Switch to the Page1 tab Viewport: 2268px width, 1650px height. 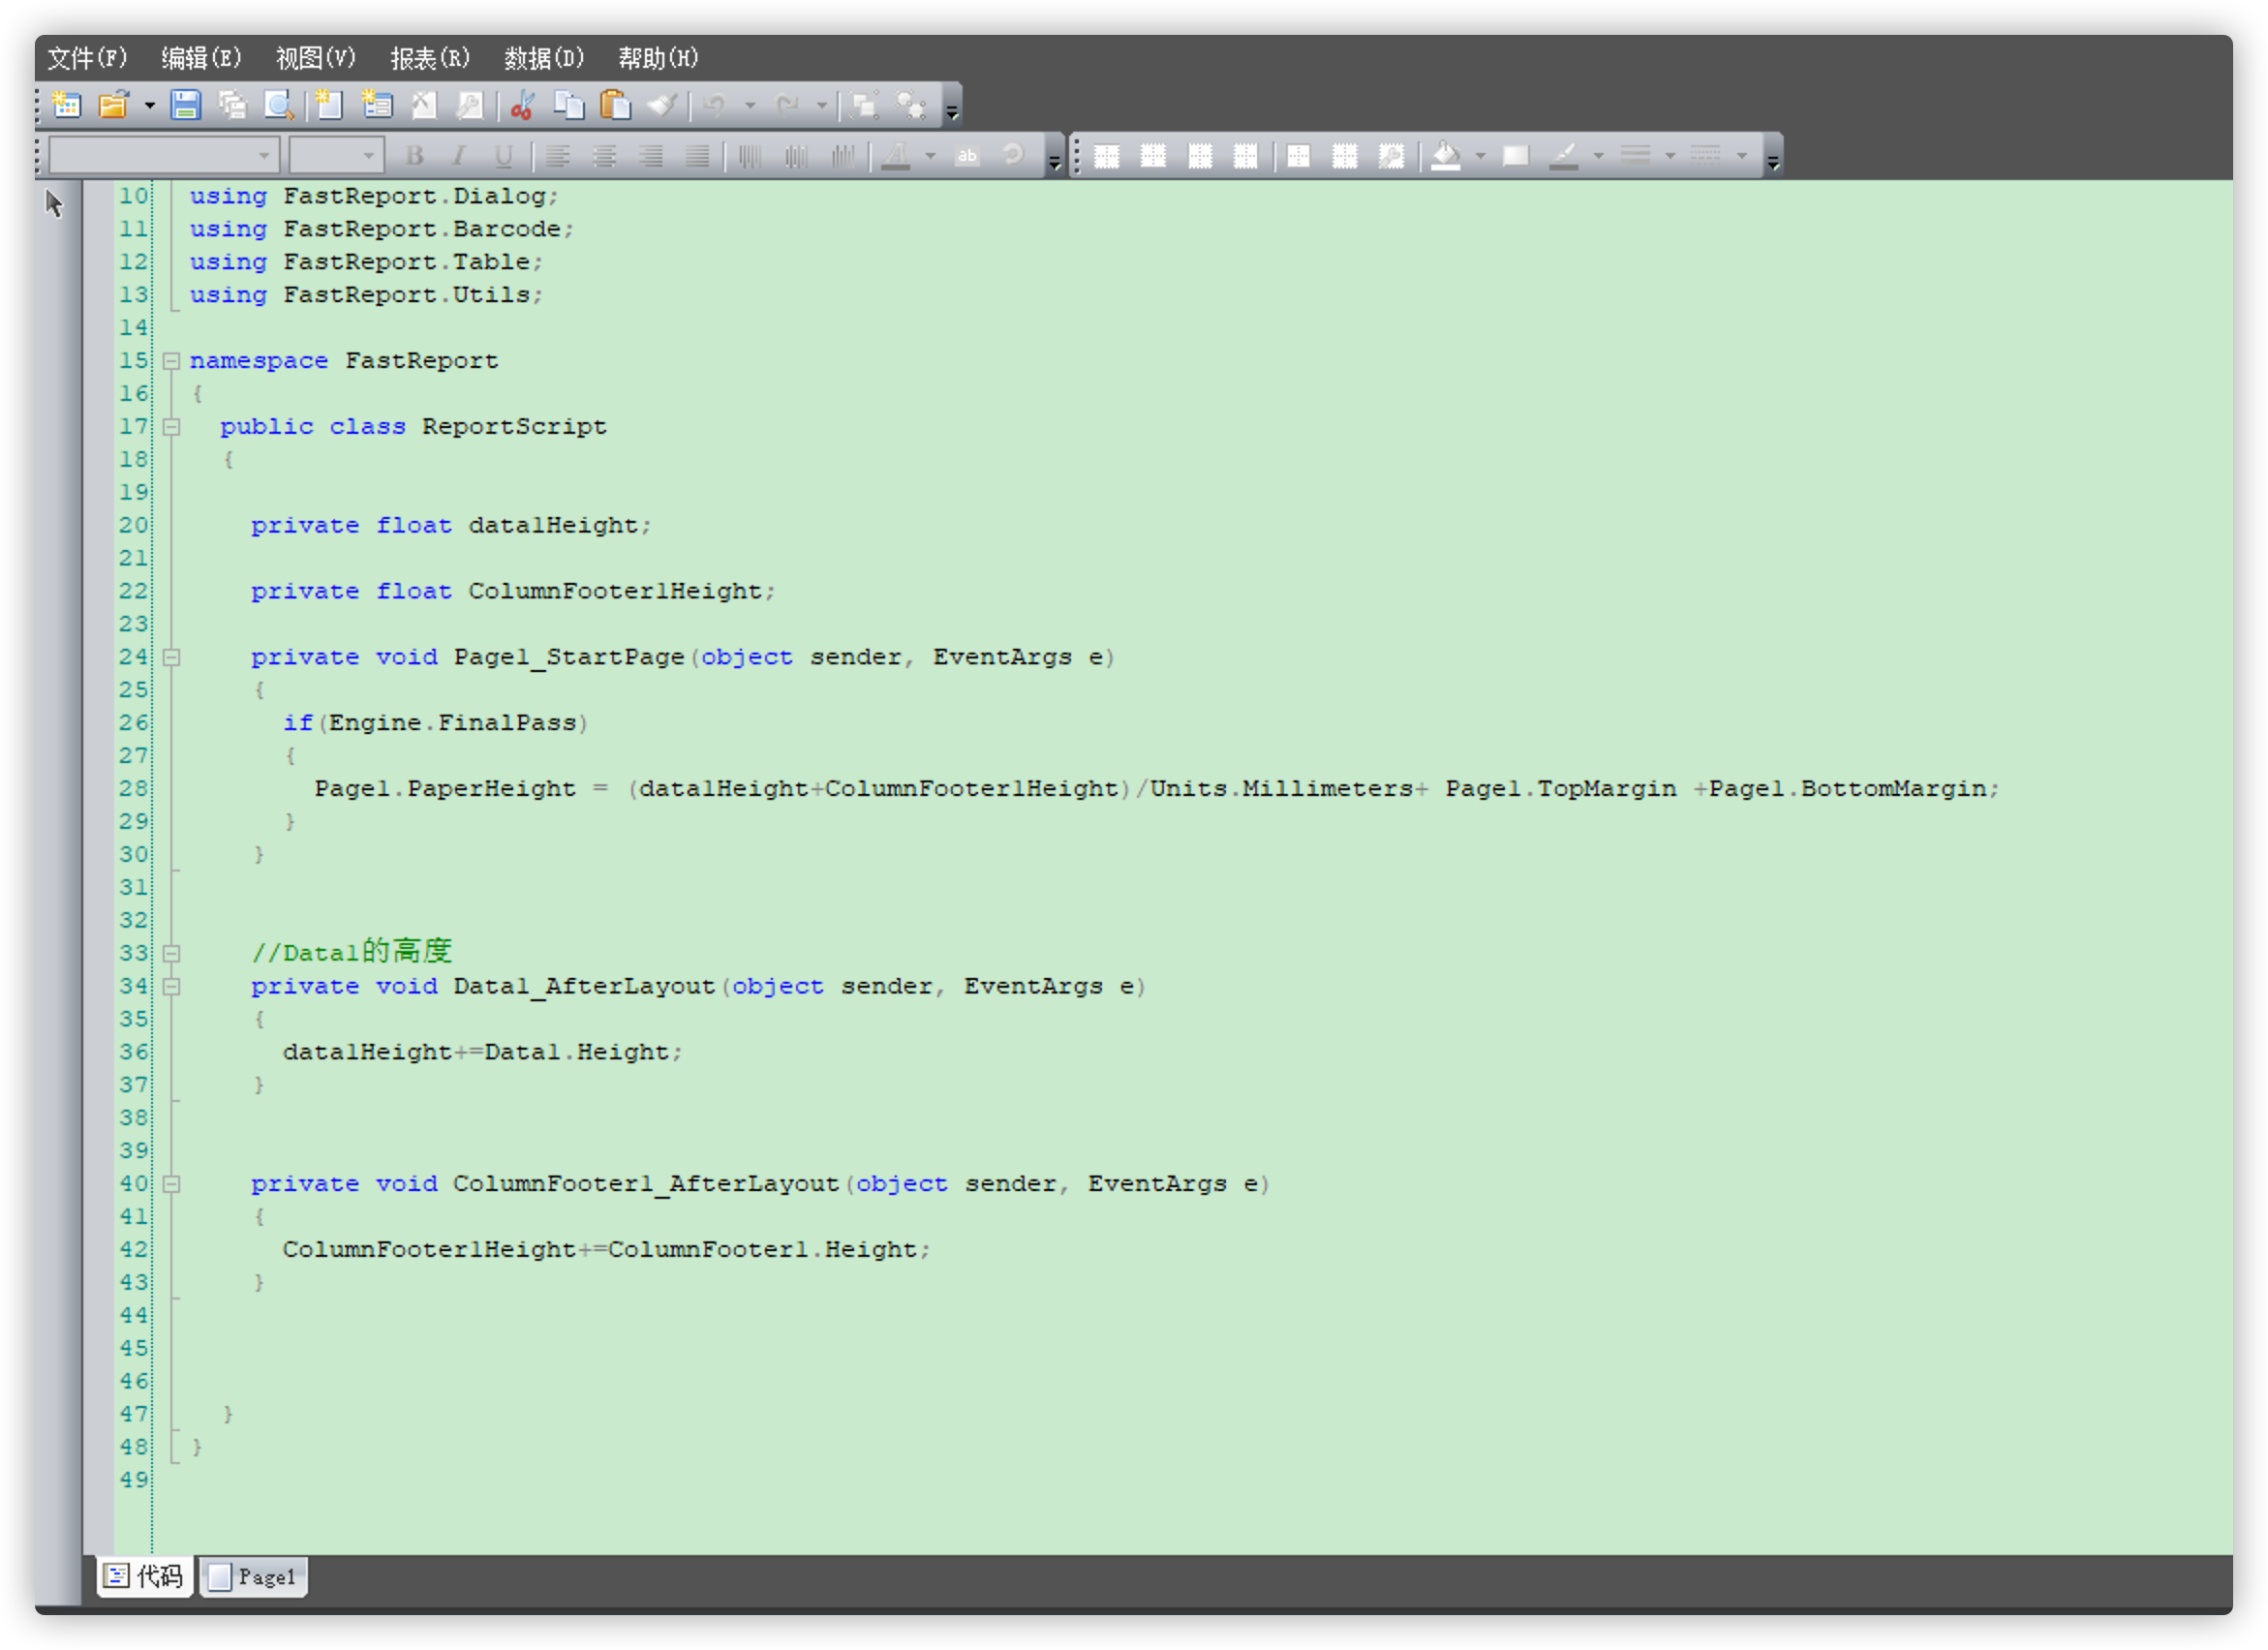click(x=254, y=1577)
